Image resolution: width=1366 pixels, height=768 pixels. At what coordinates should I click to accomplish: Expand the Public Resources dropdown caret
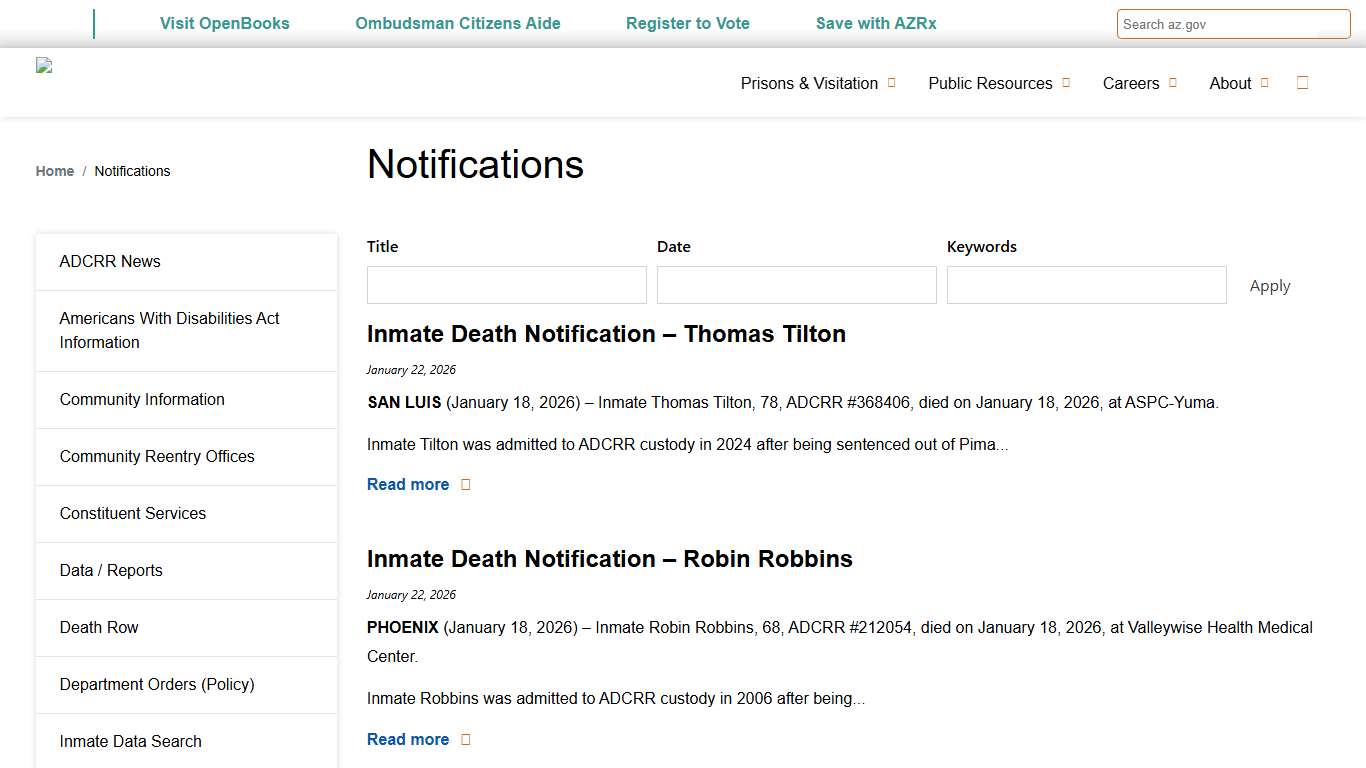pos(1066,83)
